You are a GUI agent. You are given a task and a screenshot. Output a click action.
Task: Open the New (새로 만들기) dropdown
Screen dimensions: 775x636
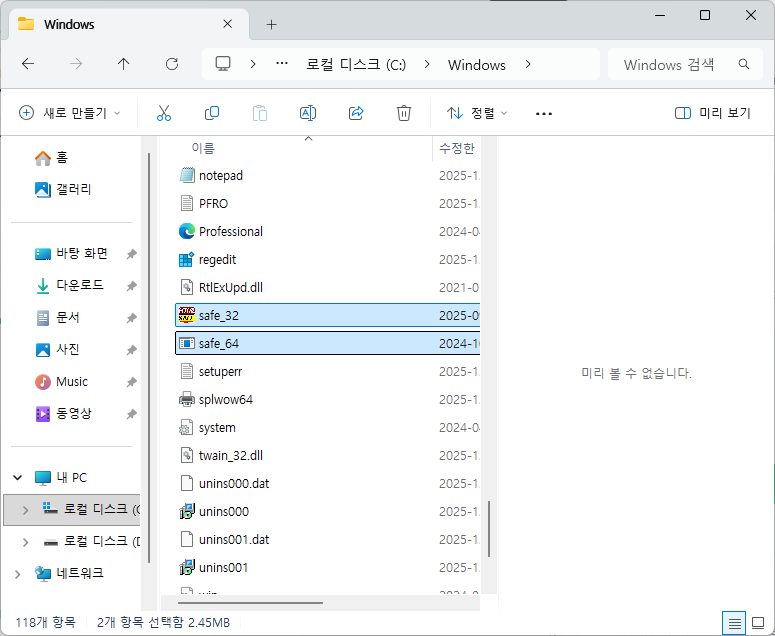(x=70, y=113)
